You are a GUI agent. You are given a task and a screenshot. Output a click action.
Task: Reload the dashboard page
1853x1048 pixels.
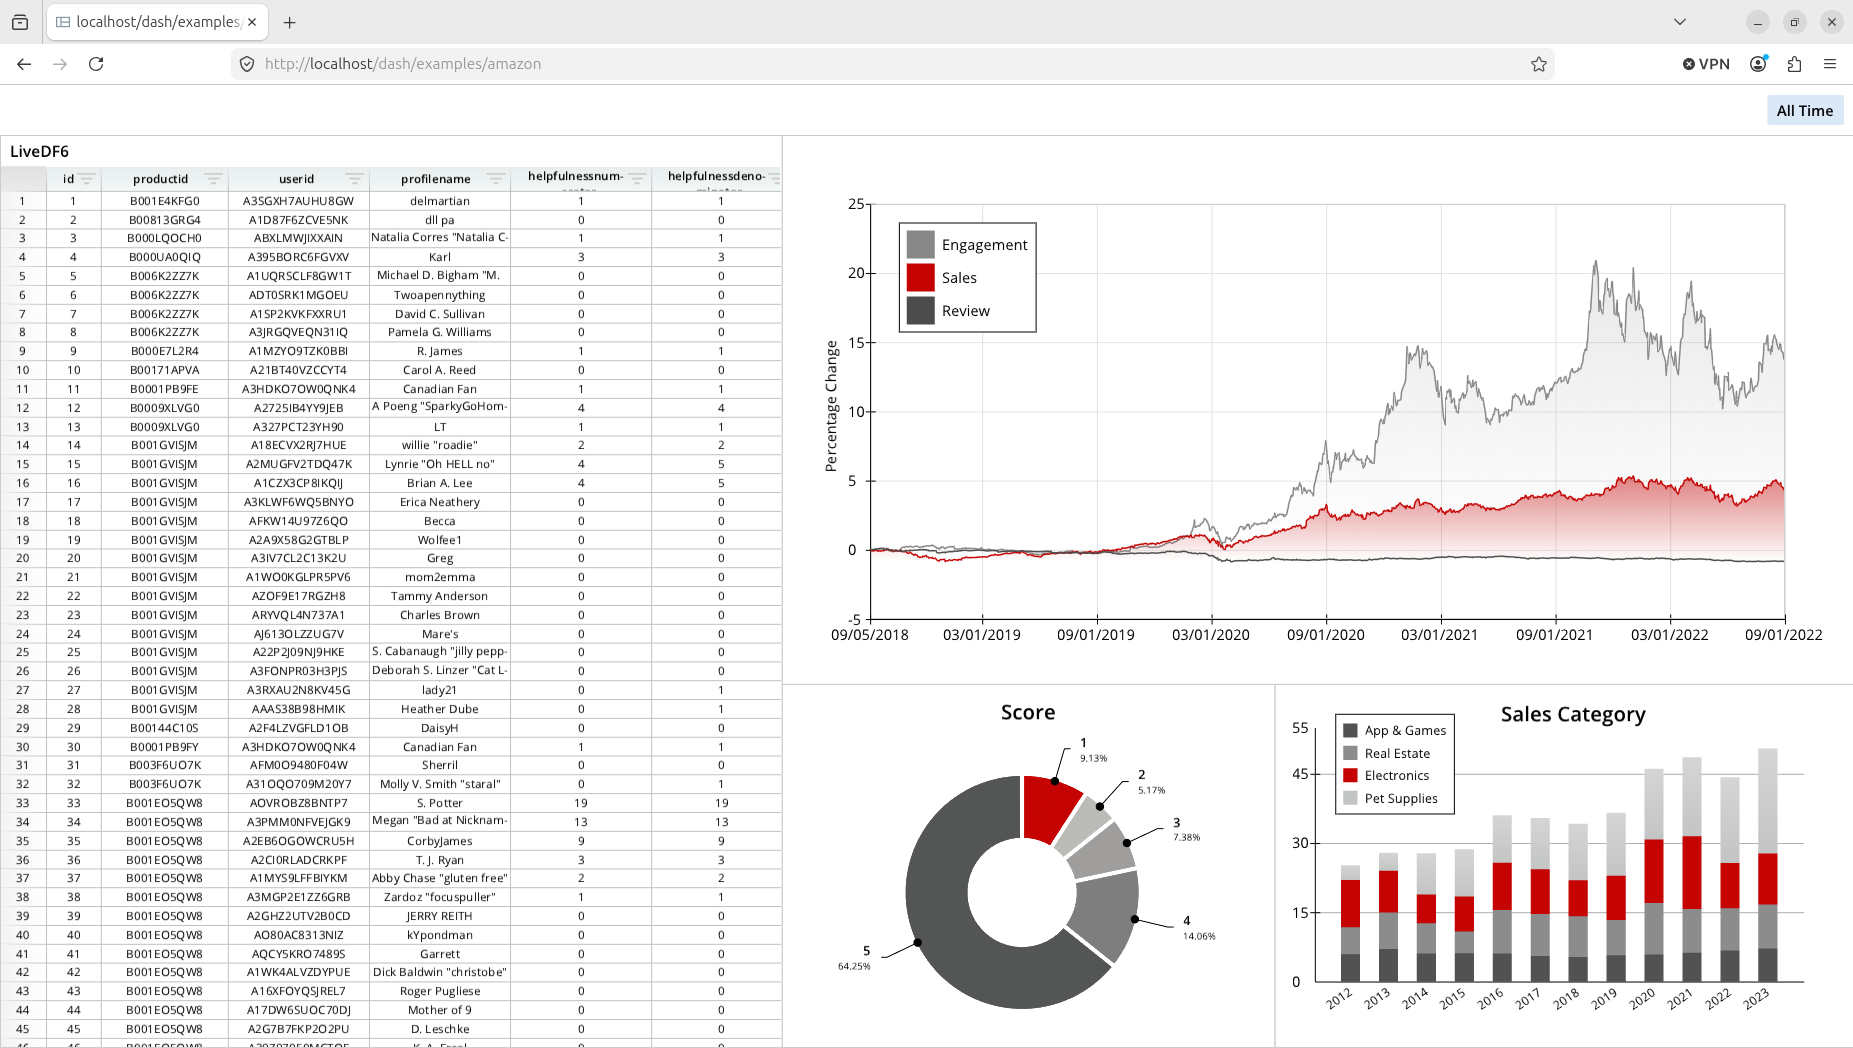pyautogui.click(x=96, y=64)
